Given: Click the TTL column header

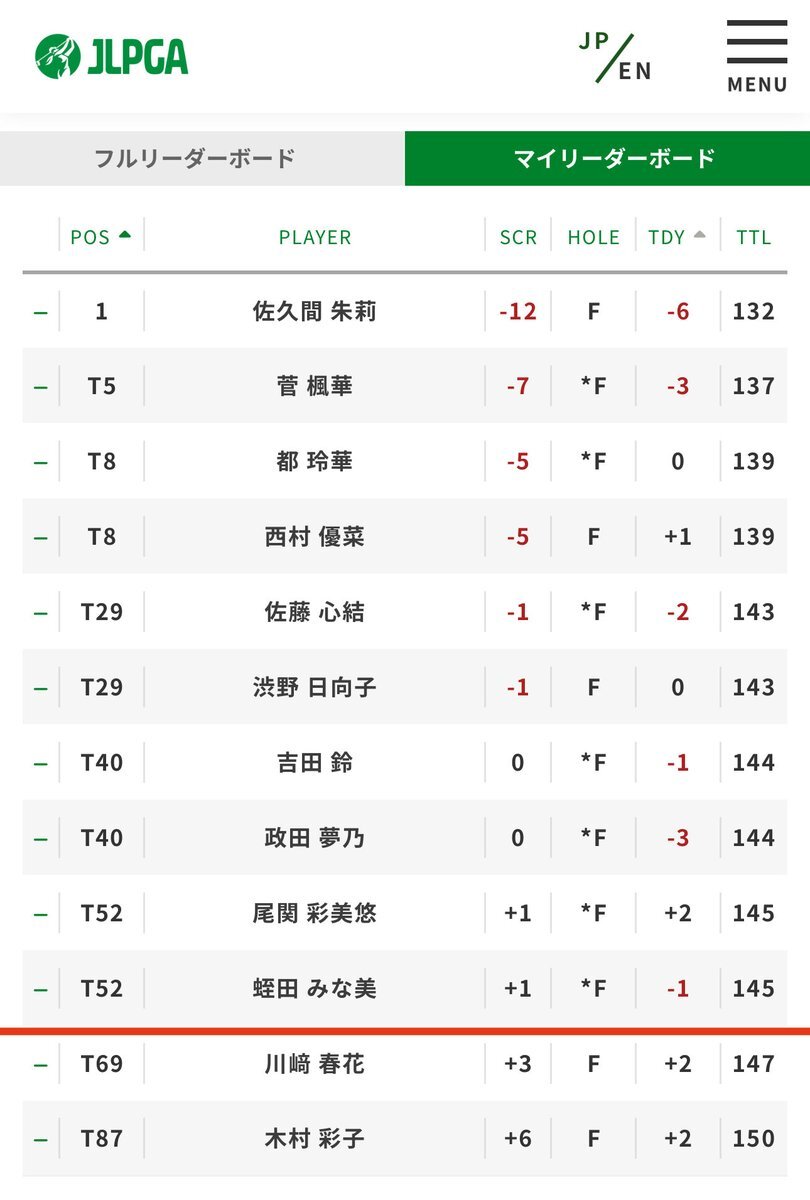Looking at the screenshot, I should (753, 237).
